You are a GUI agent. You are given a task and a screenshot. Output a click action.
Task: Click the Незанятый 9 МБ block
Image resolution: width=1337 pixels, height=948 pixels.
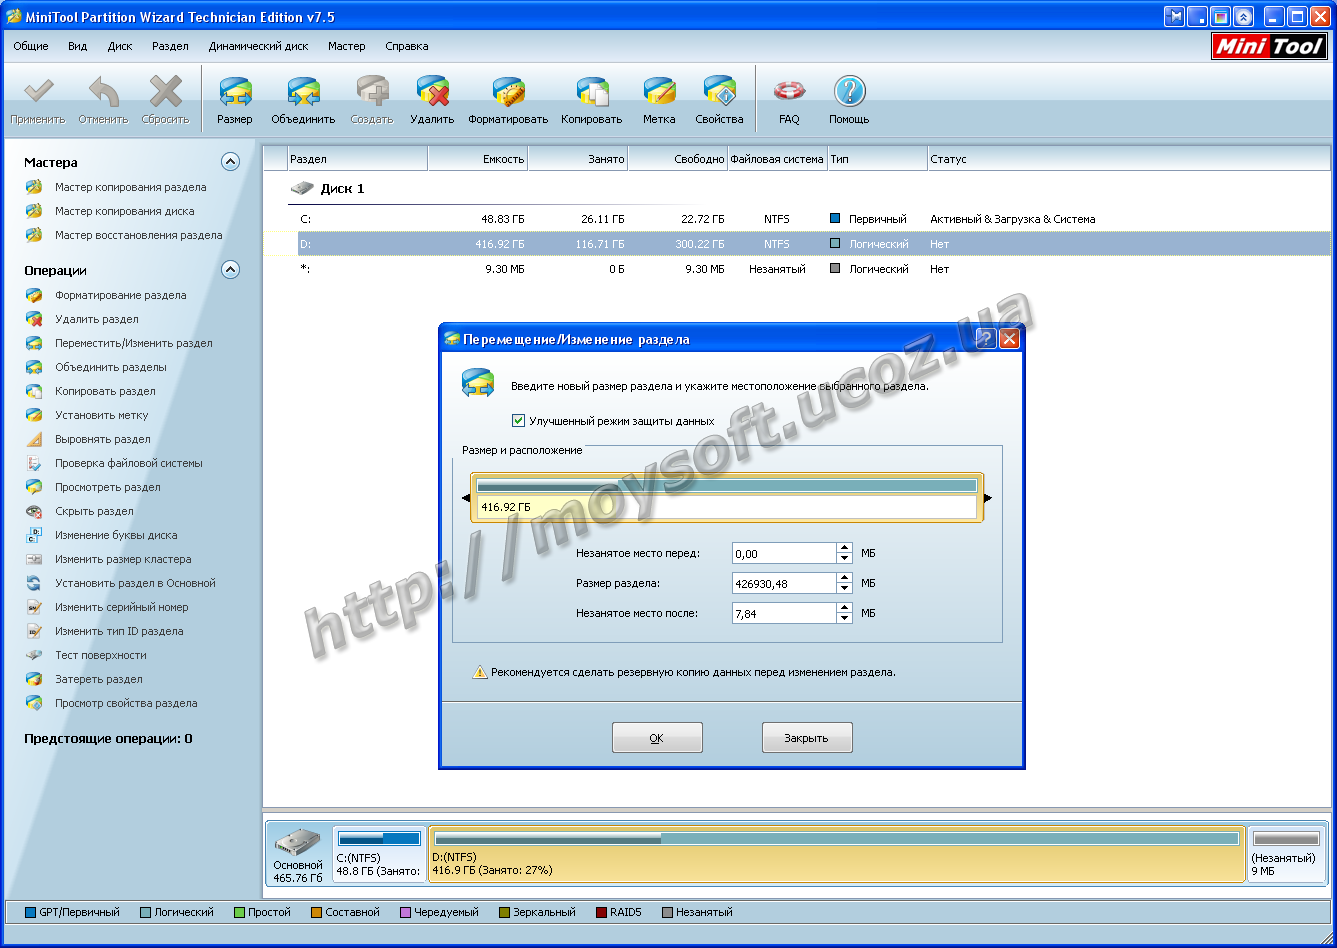coord(1287,854)
